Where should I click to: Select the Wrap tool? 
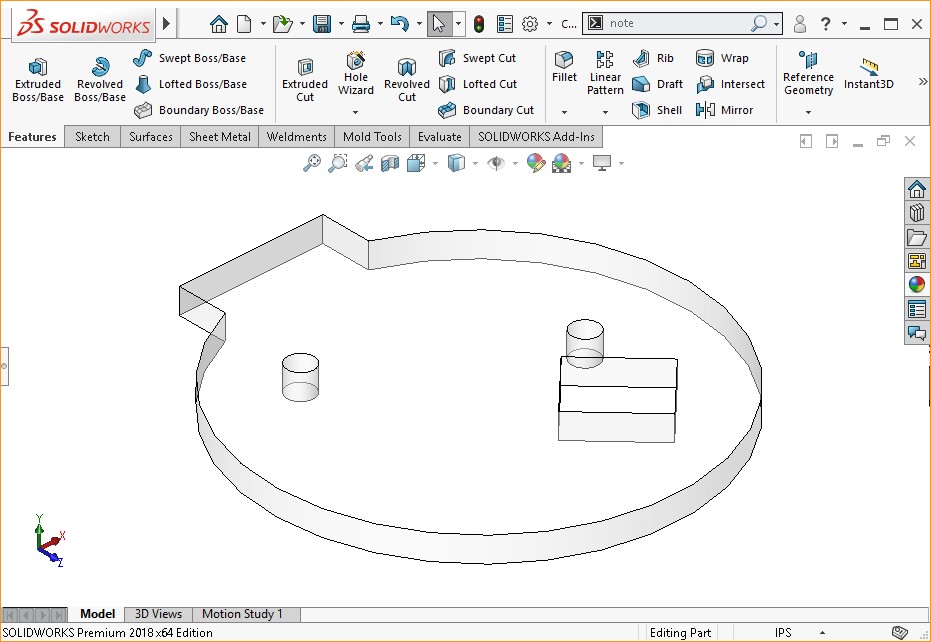click(722, 58)
